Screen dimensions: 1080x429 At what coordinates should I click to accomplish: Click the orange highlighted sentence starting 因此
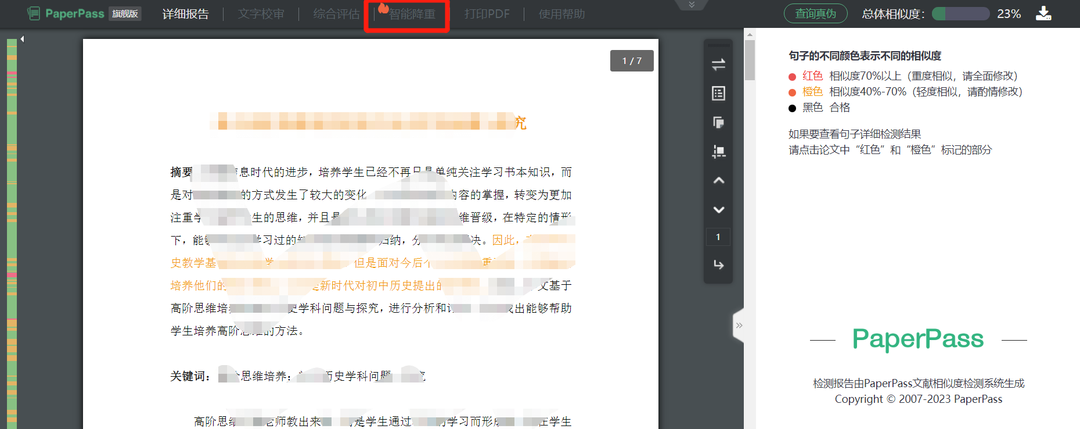[x=374, y=262]
